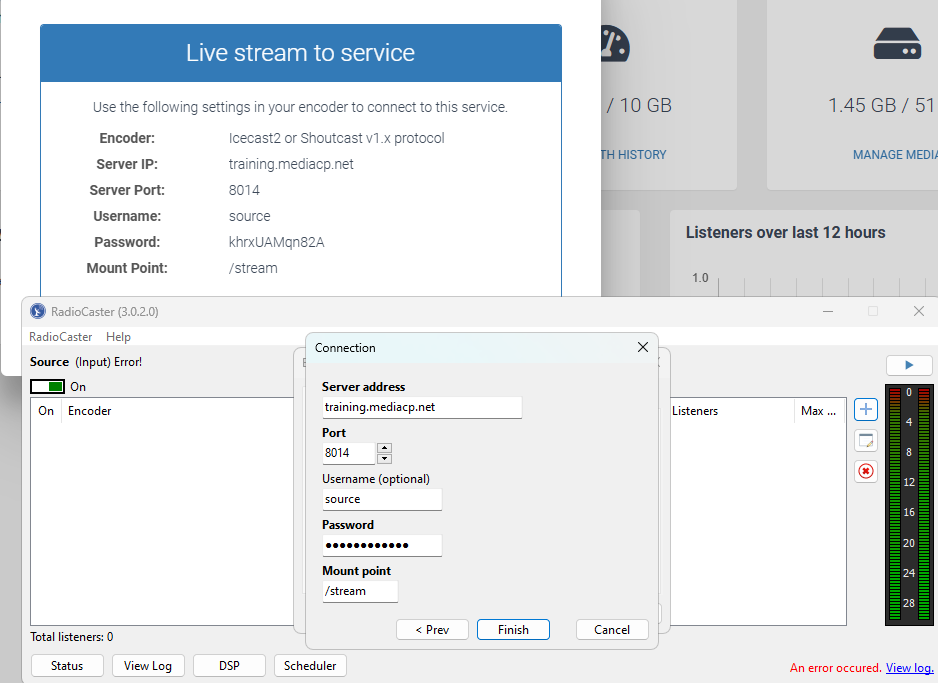Open the Status panel button
The height and width of the screenshot is (683, 938).
coord(67,666)
